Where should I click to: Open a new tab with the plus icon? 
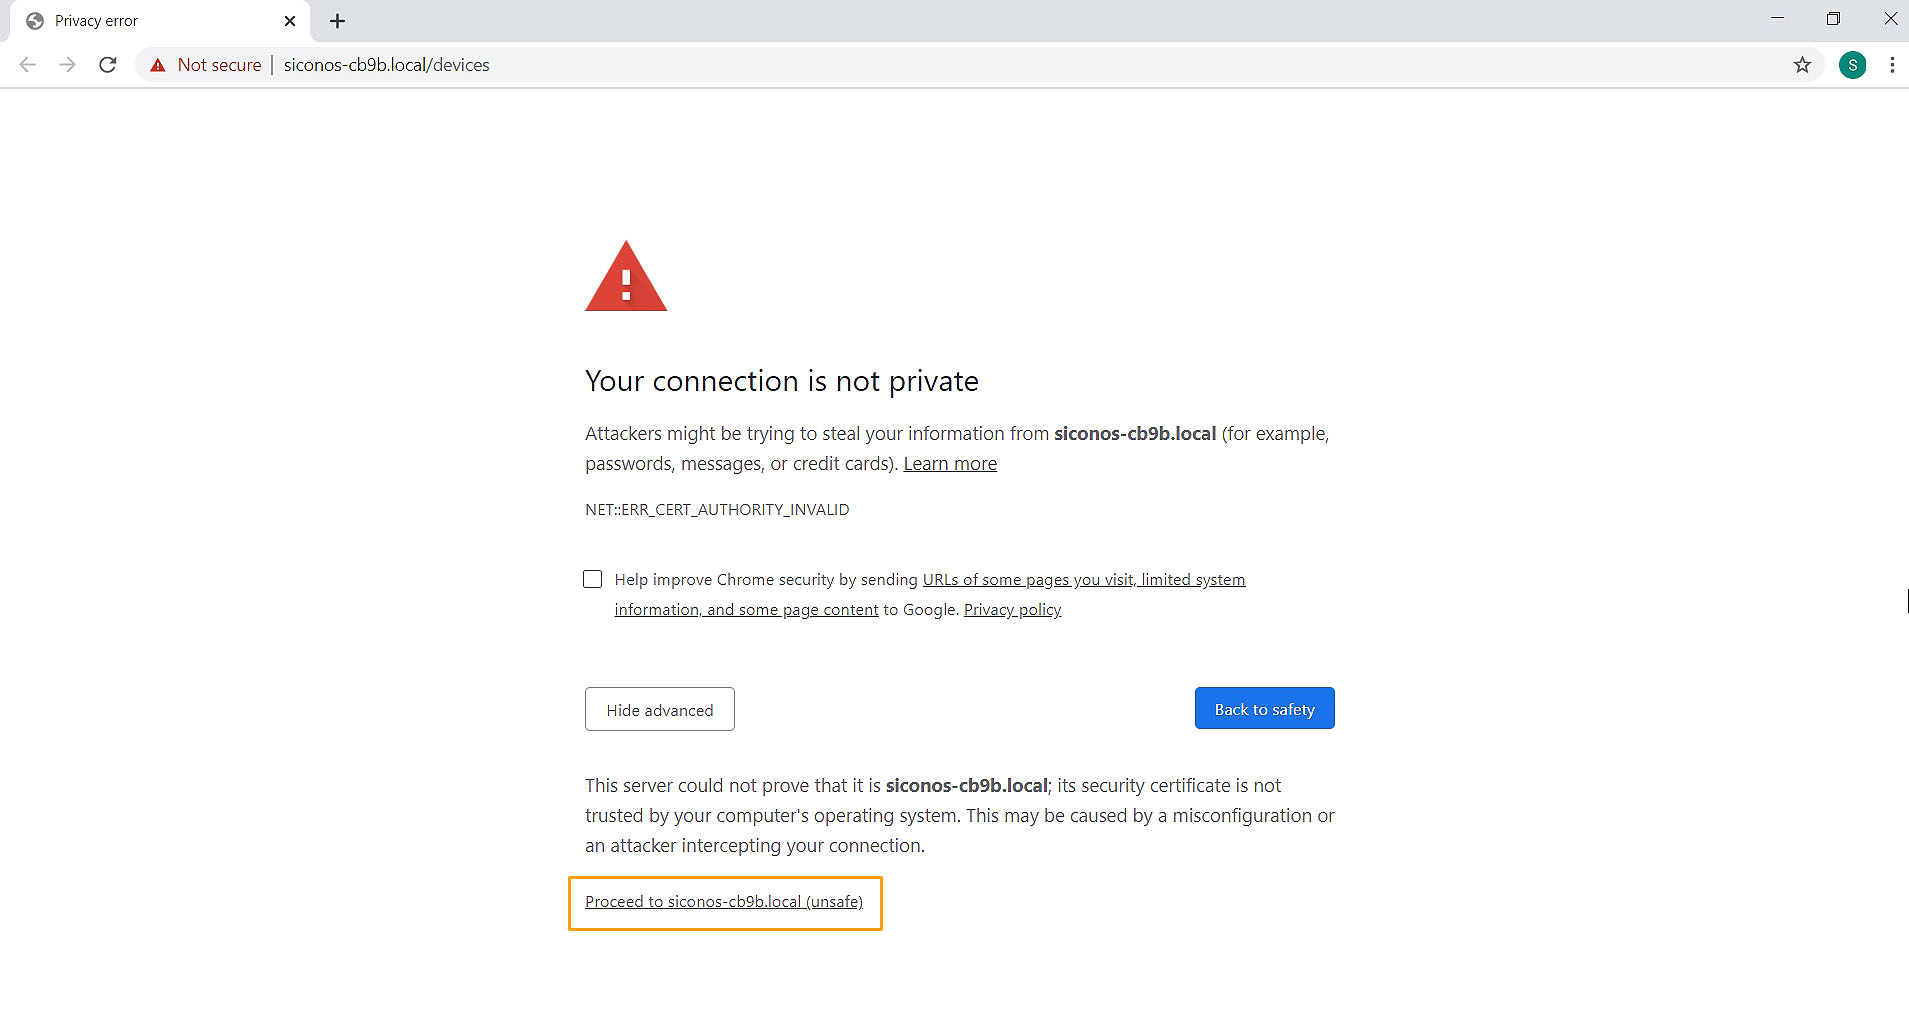[x=338, y=21]
